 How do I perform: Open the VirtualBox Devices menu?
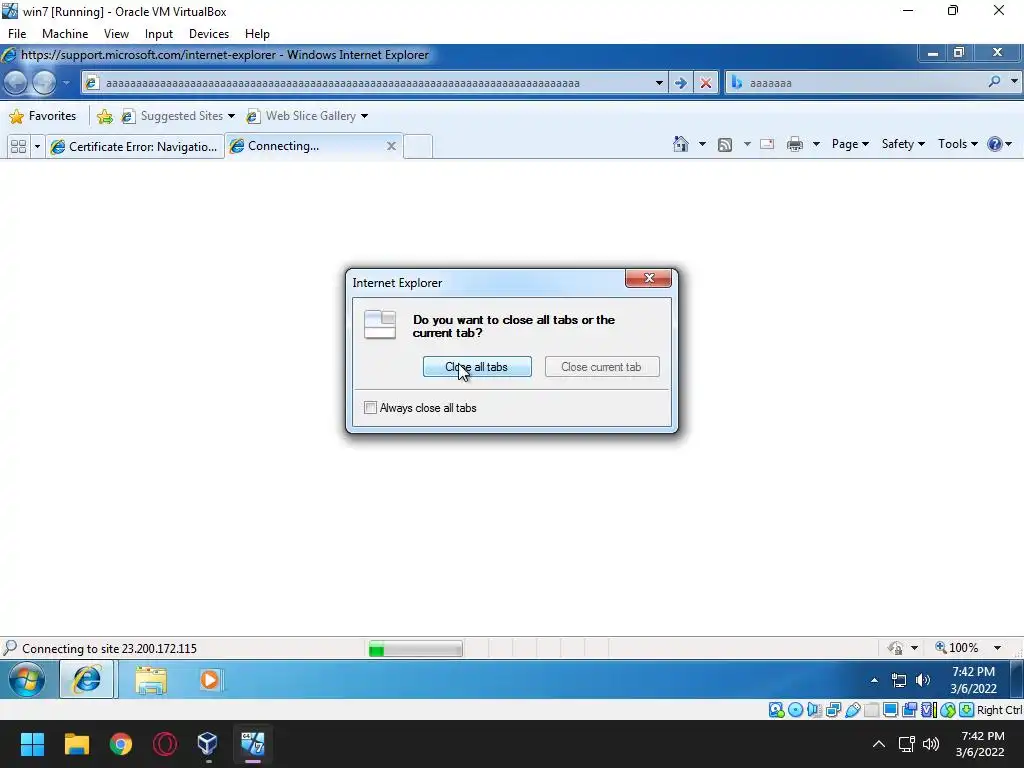[x=208, y=34]
